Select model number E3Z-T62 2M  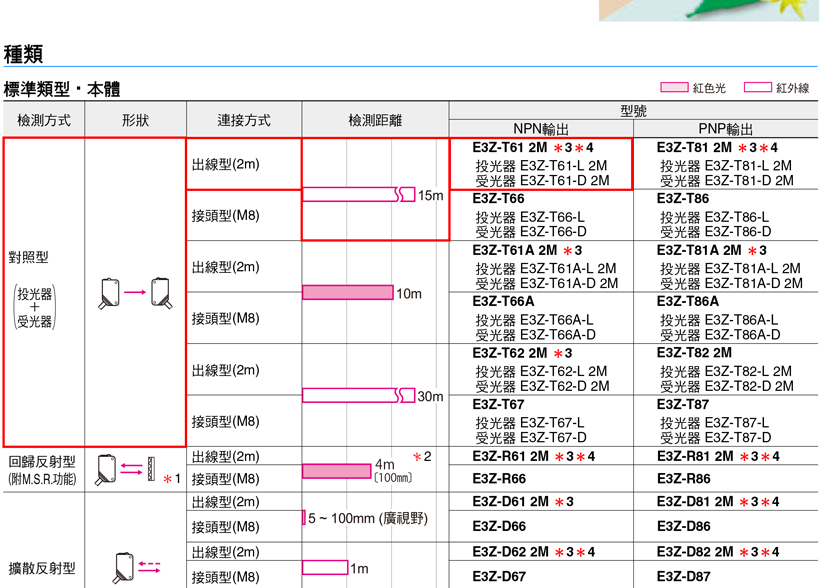(x=510, y=353)
